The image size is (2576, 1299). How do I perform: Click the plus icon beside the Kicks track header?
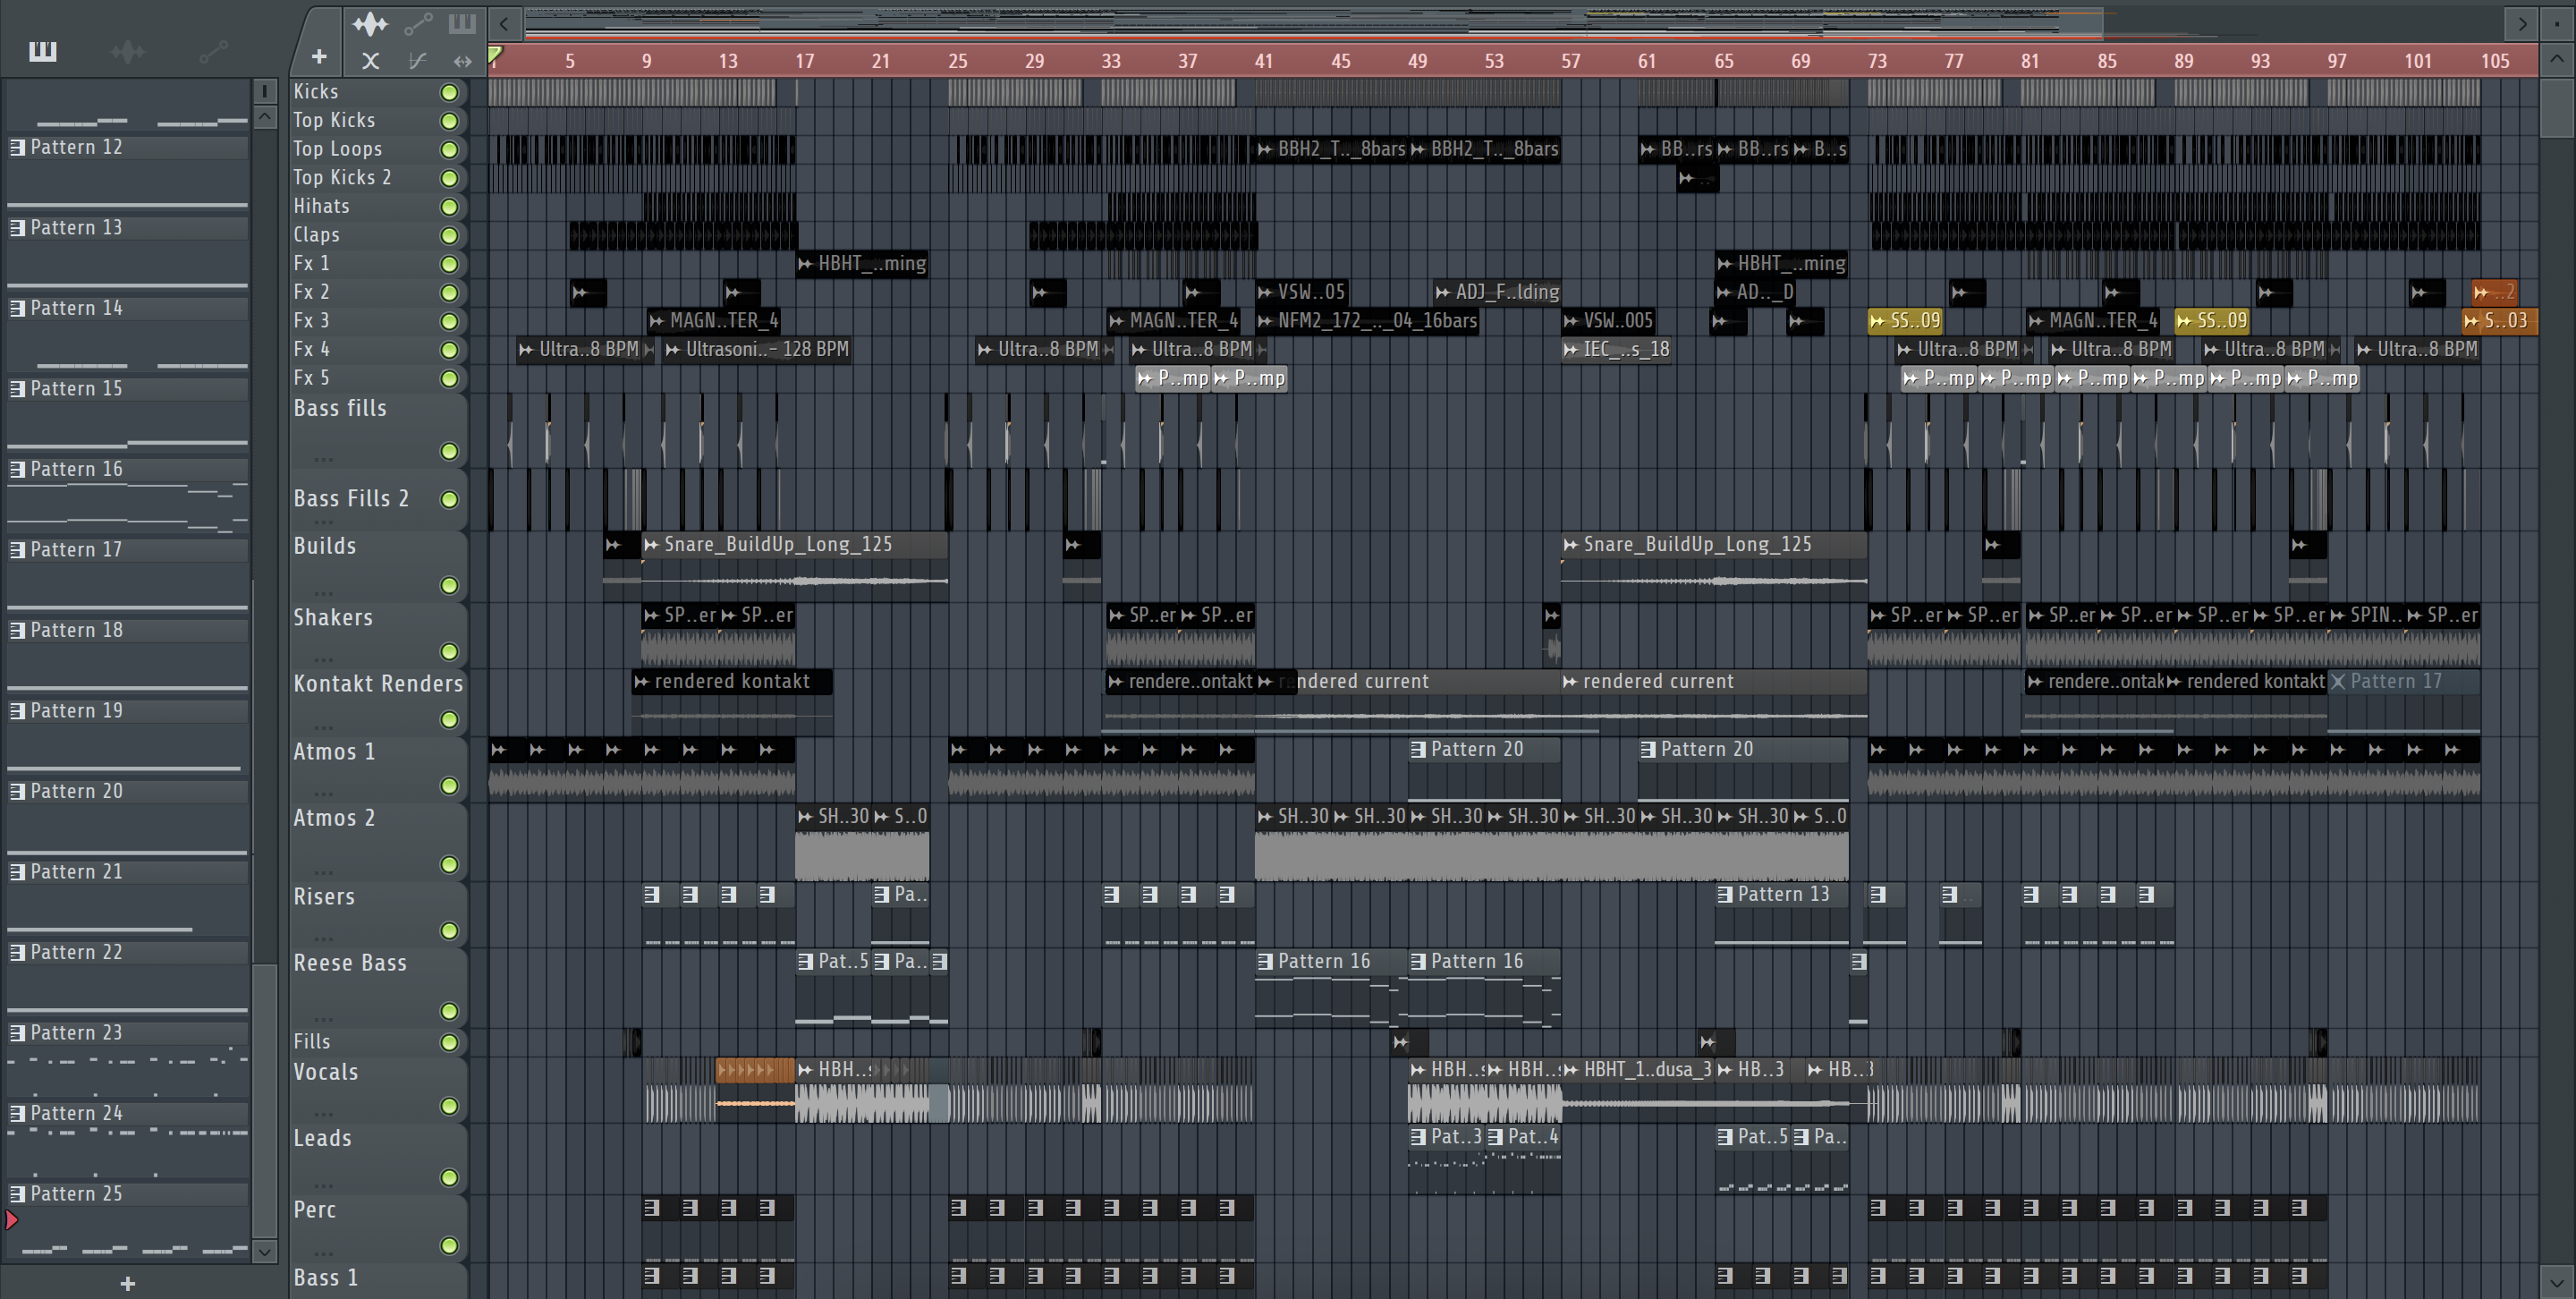pyautogui.click(x=319, y=57)
